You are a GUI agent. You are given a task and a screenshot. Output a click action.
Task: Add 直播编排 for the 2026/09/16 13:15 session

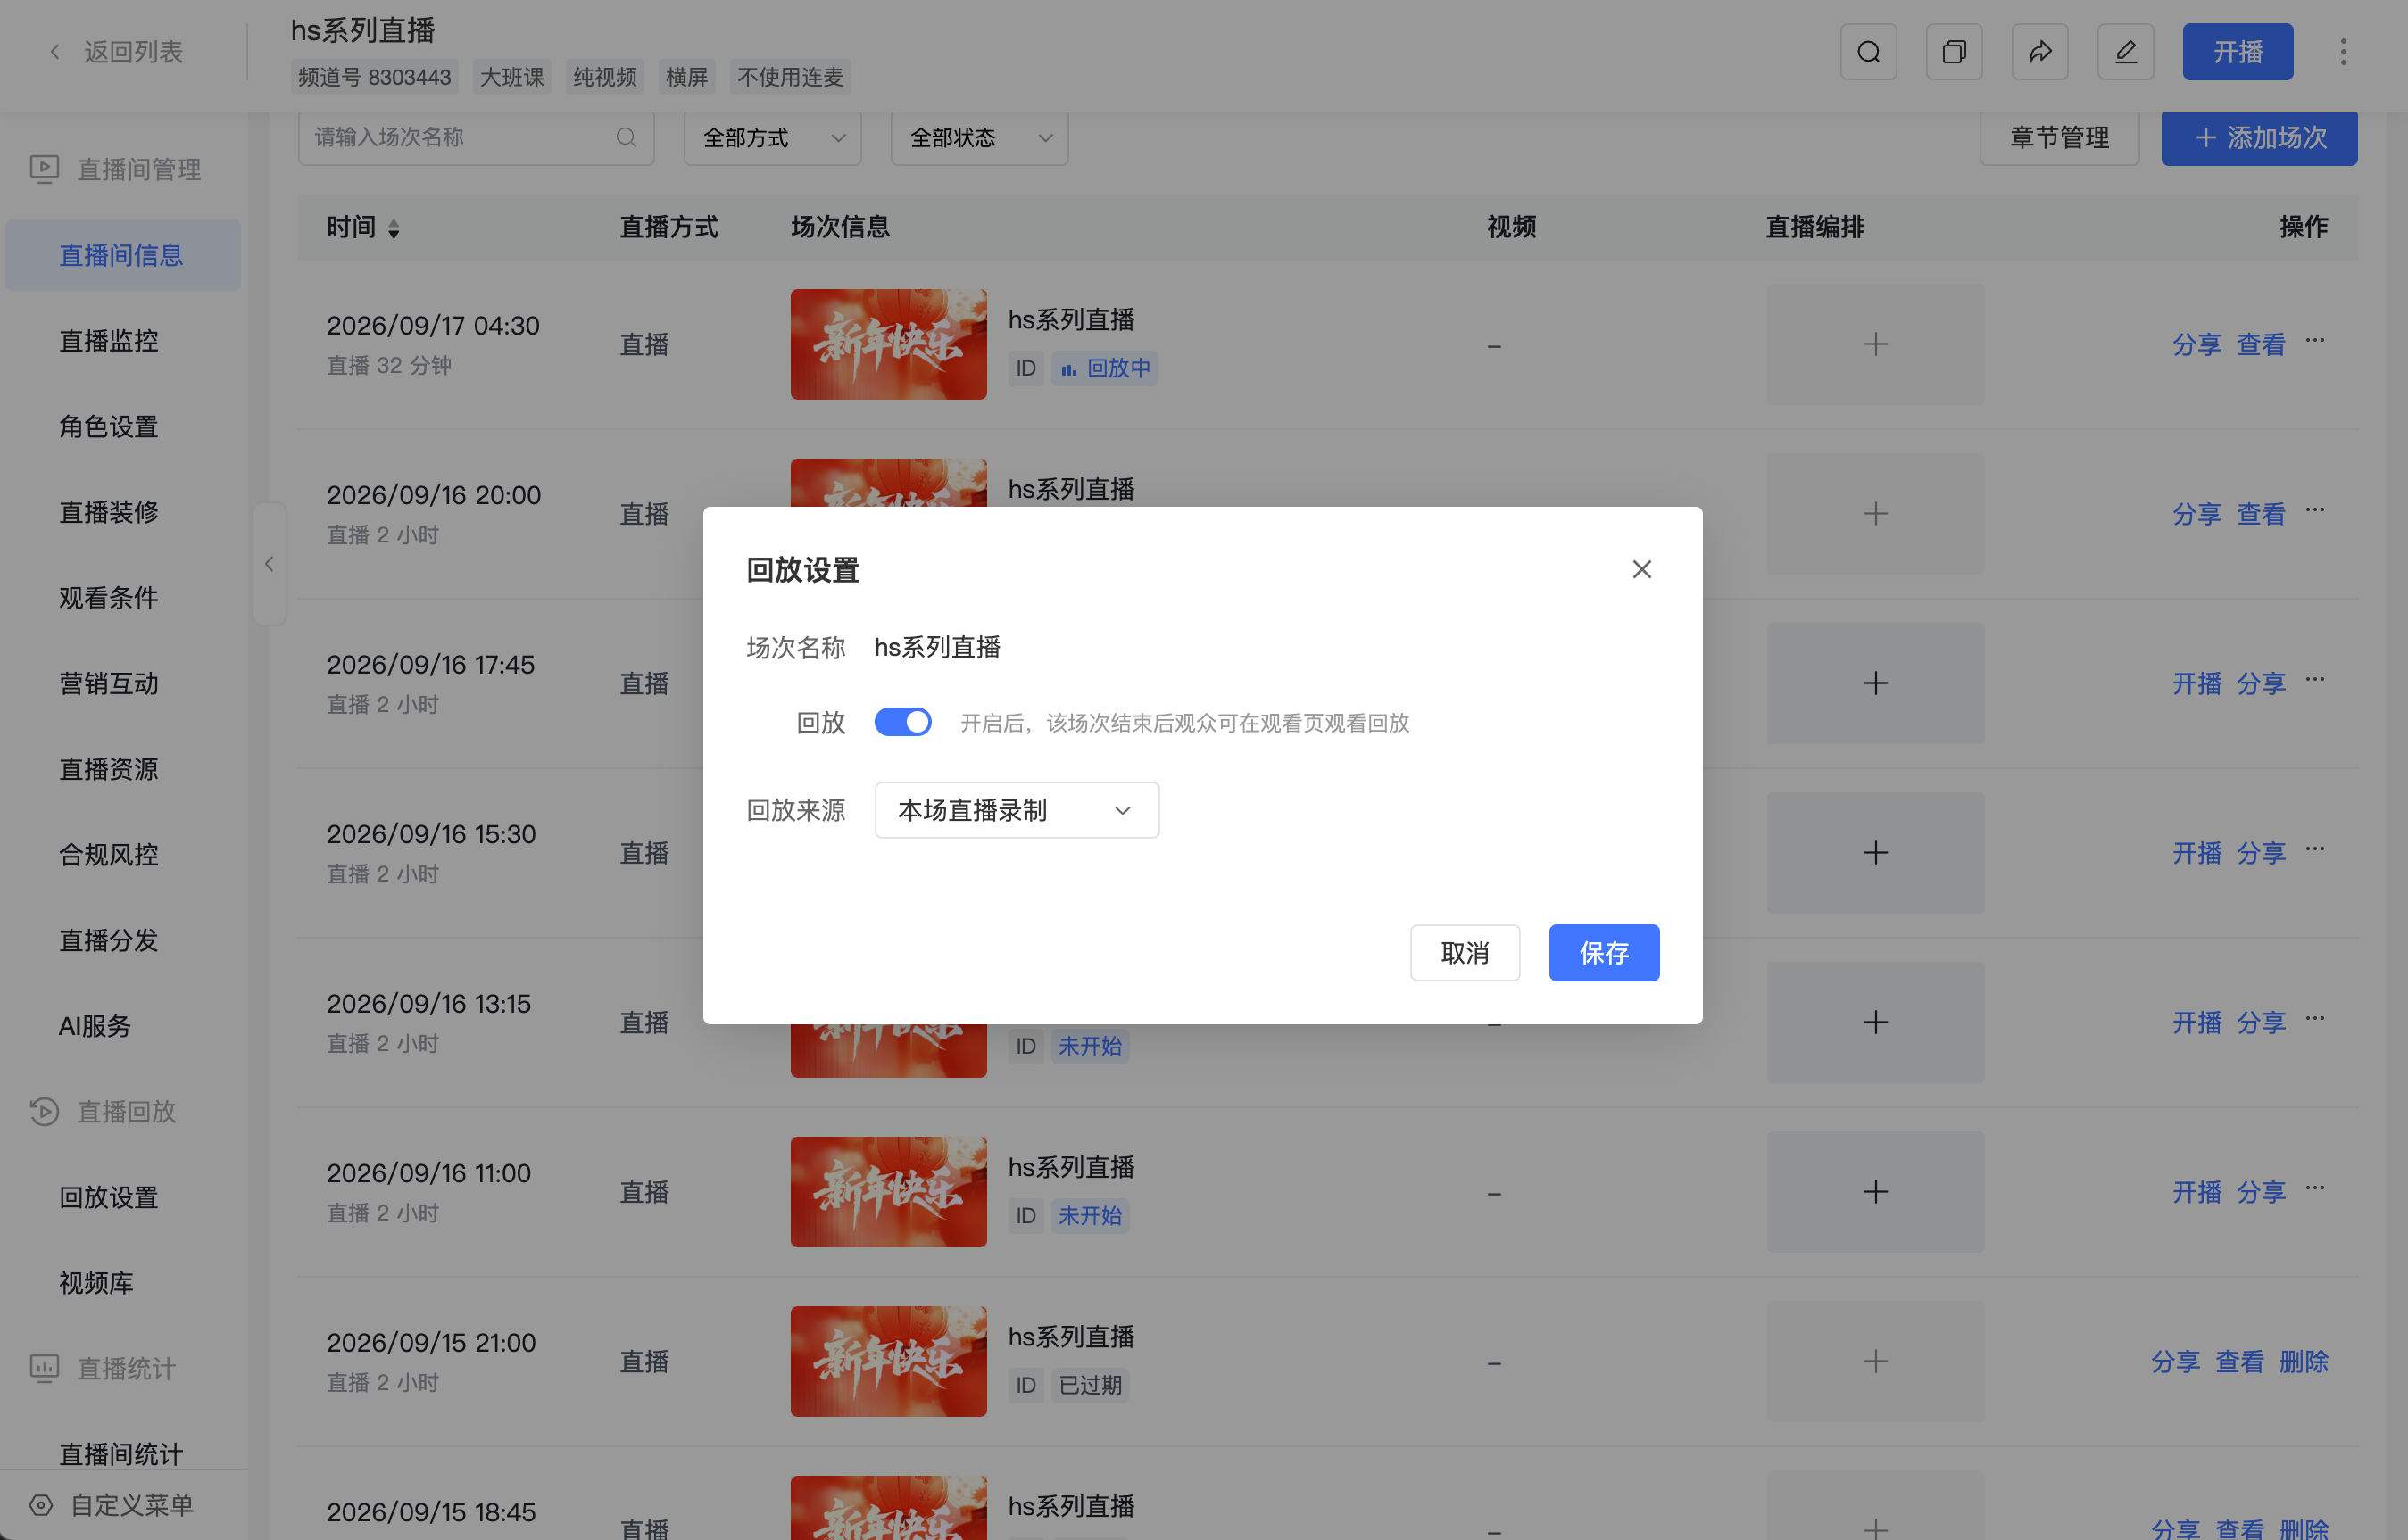(1875, 1023)
